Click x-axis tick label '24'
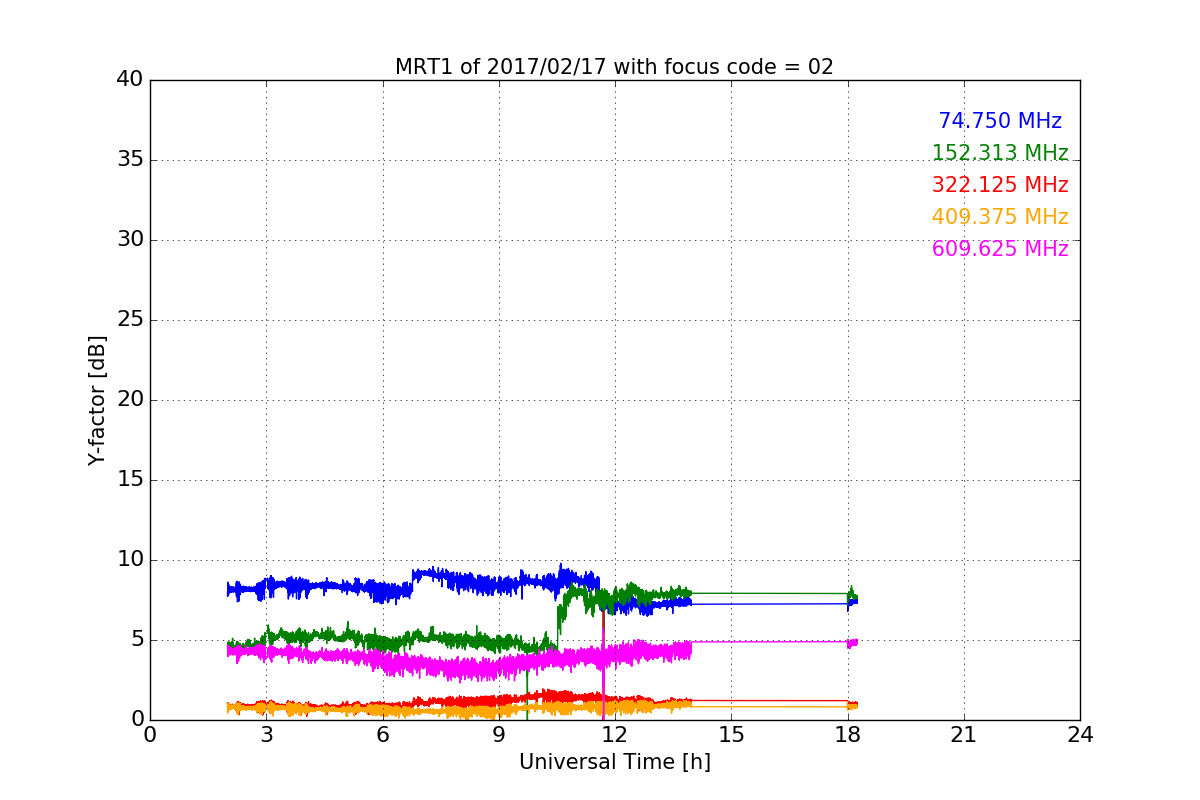The height and width of the screenshot is (800, 1200). pos(1080,735)
